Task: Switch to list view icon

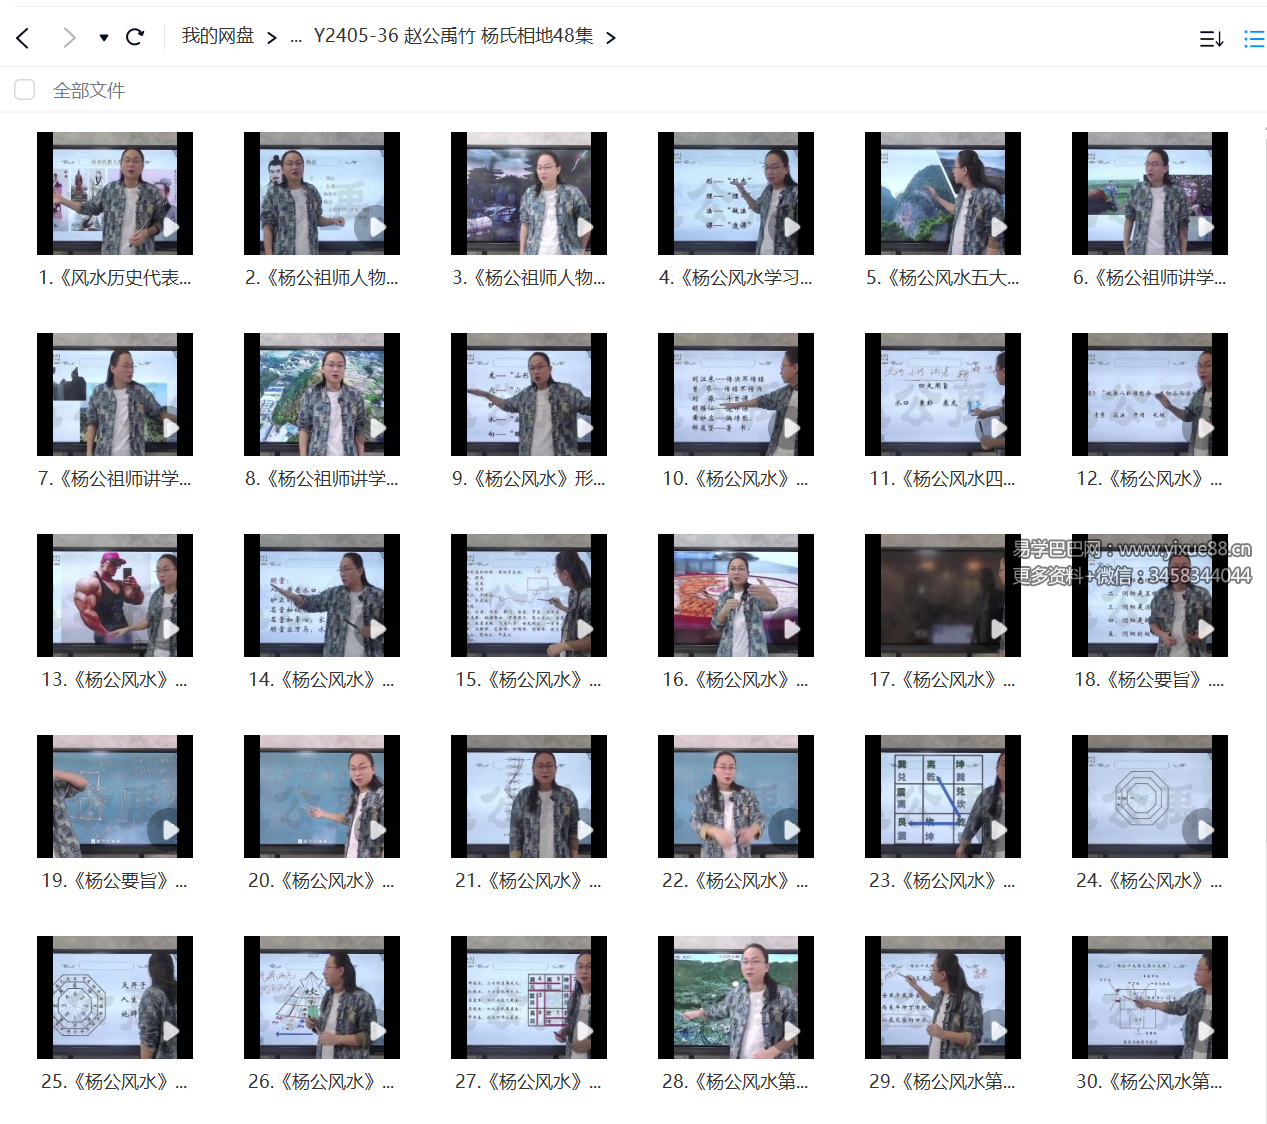Action: click(x=1253, y=39)
